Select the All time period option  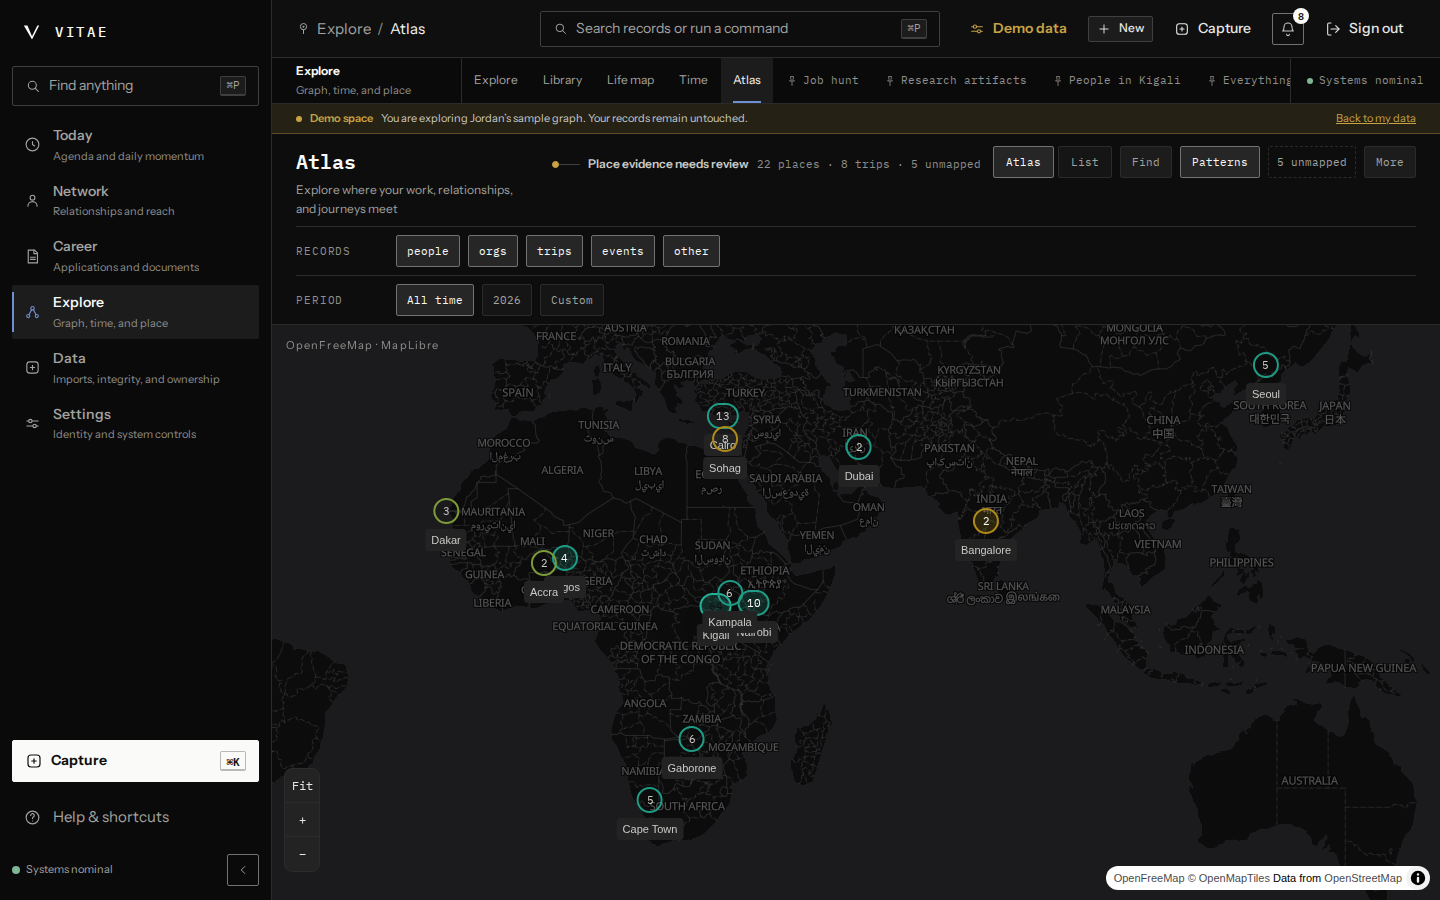click(x=435, y=300)
